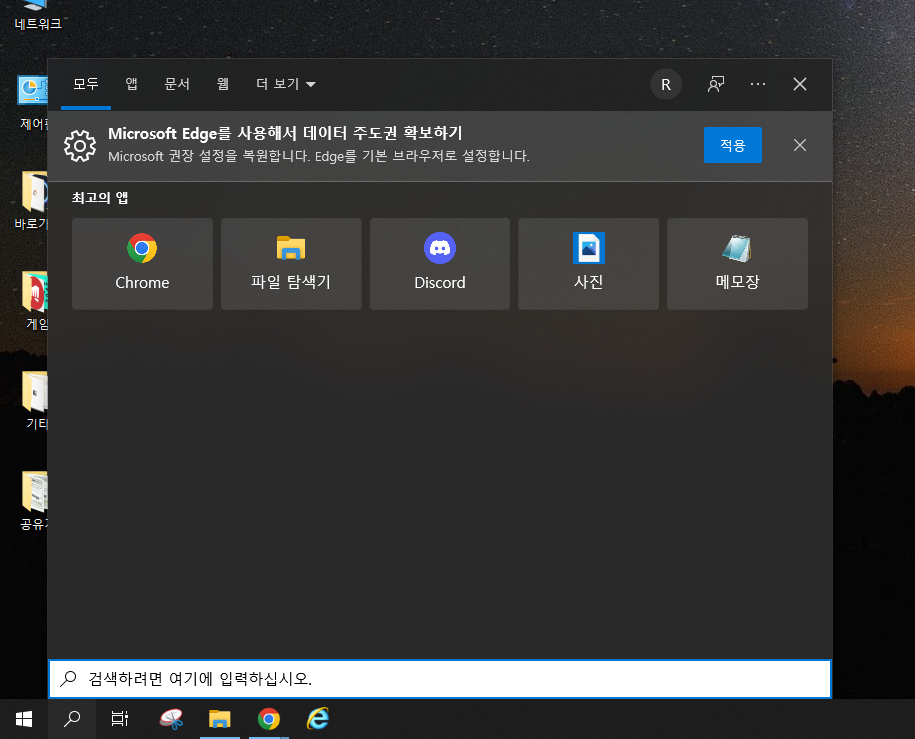This screenshot has width=915, height=739.
Task: Click the taskbar search magnifier icon
Action: coord(72,719)
